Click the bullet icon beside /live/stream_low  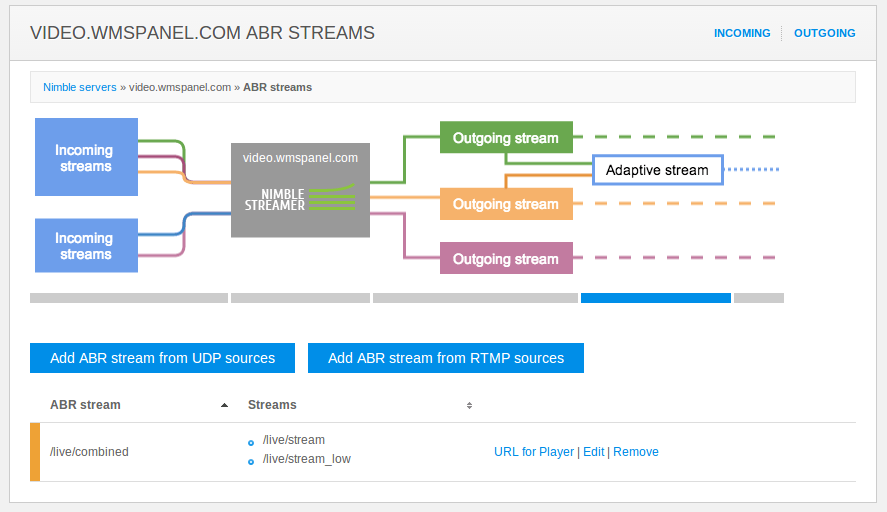click(251, 462)
